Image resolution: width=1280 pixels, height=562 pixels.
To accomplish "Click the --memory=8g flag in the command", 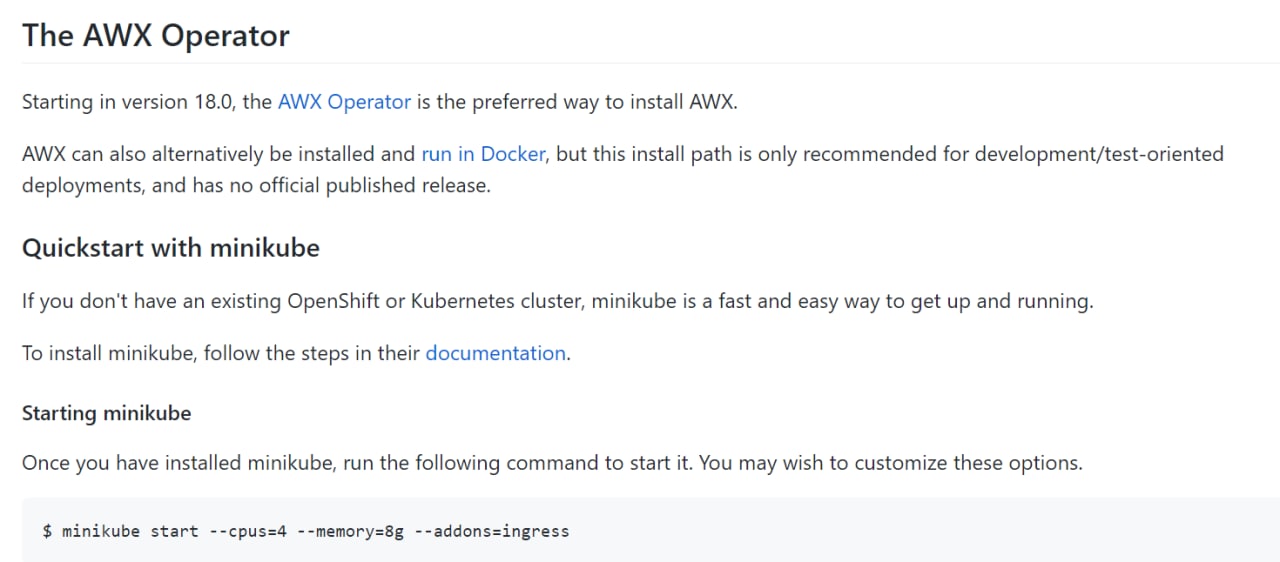I will click(351, 531).
